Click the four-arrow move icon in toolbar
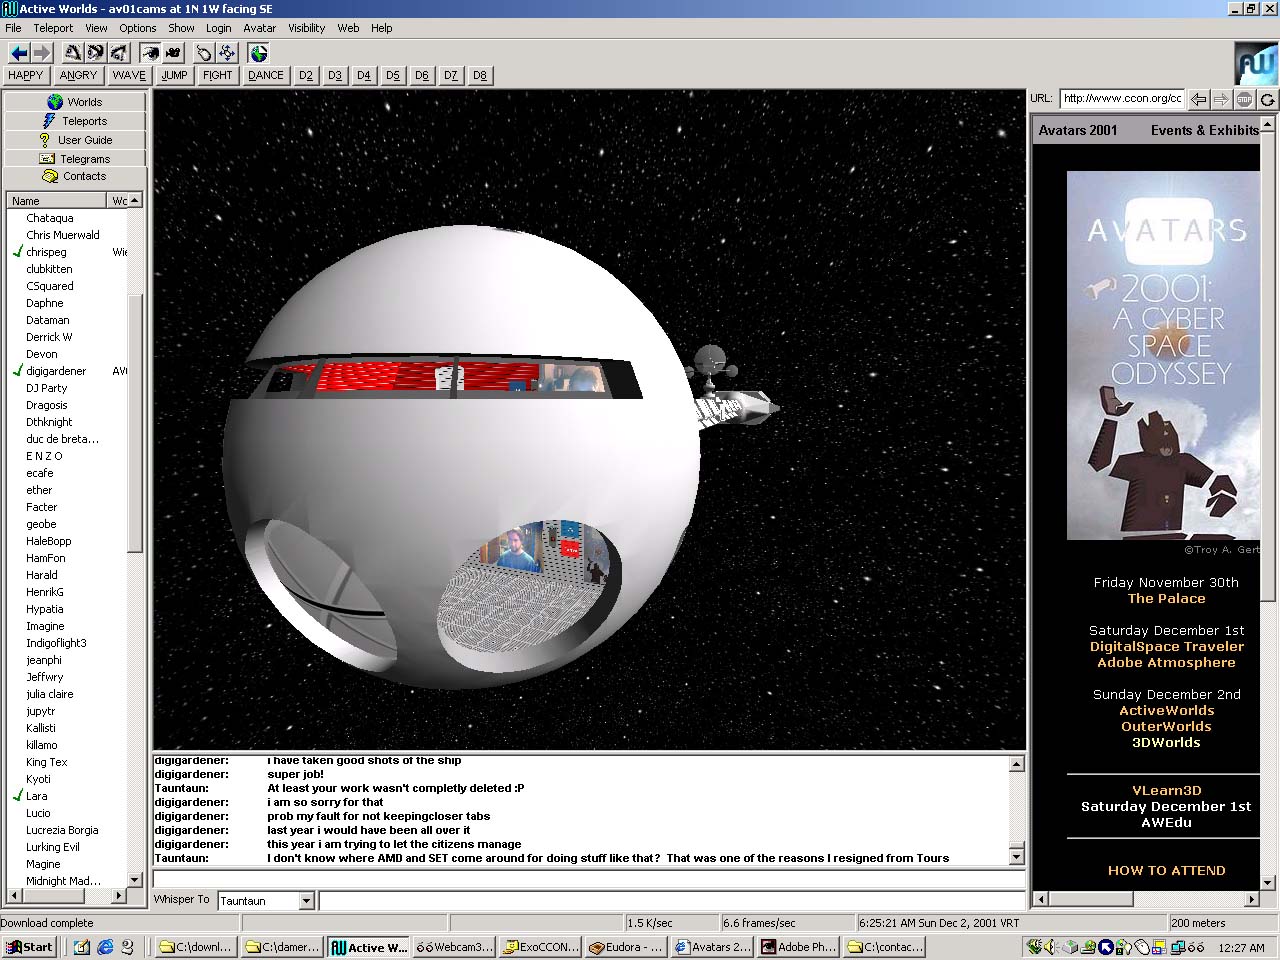The width and height of the screenshot is (1280, 960). pyautogui.click(x=227, y=53)
